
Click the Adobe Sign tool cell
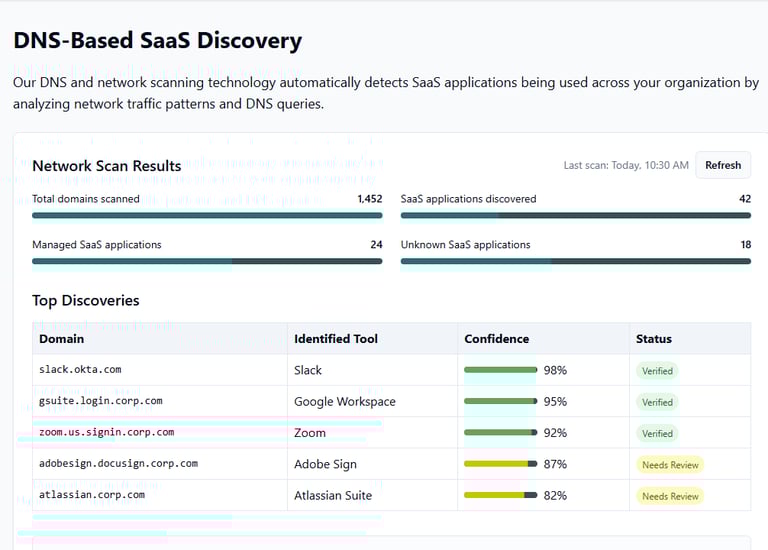[372, 464]
